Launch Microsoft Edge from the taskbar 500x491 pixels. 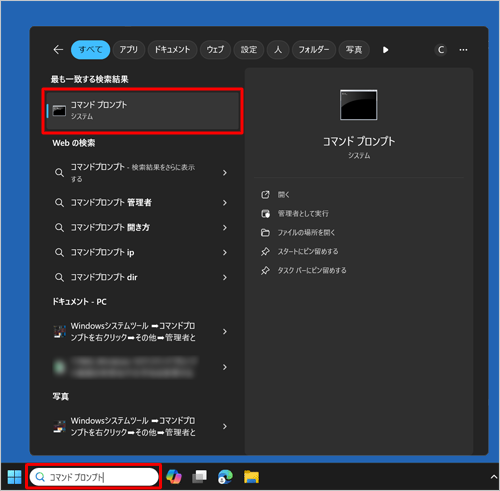click(x=225, y=477)
